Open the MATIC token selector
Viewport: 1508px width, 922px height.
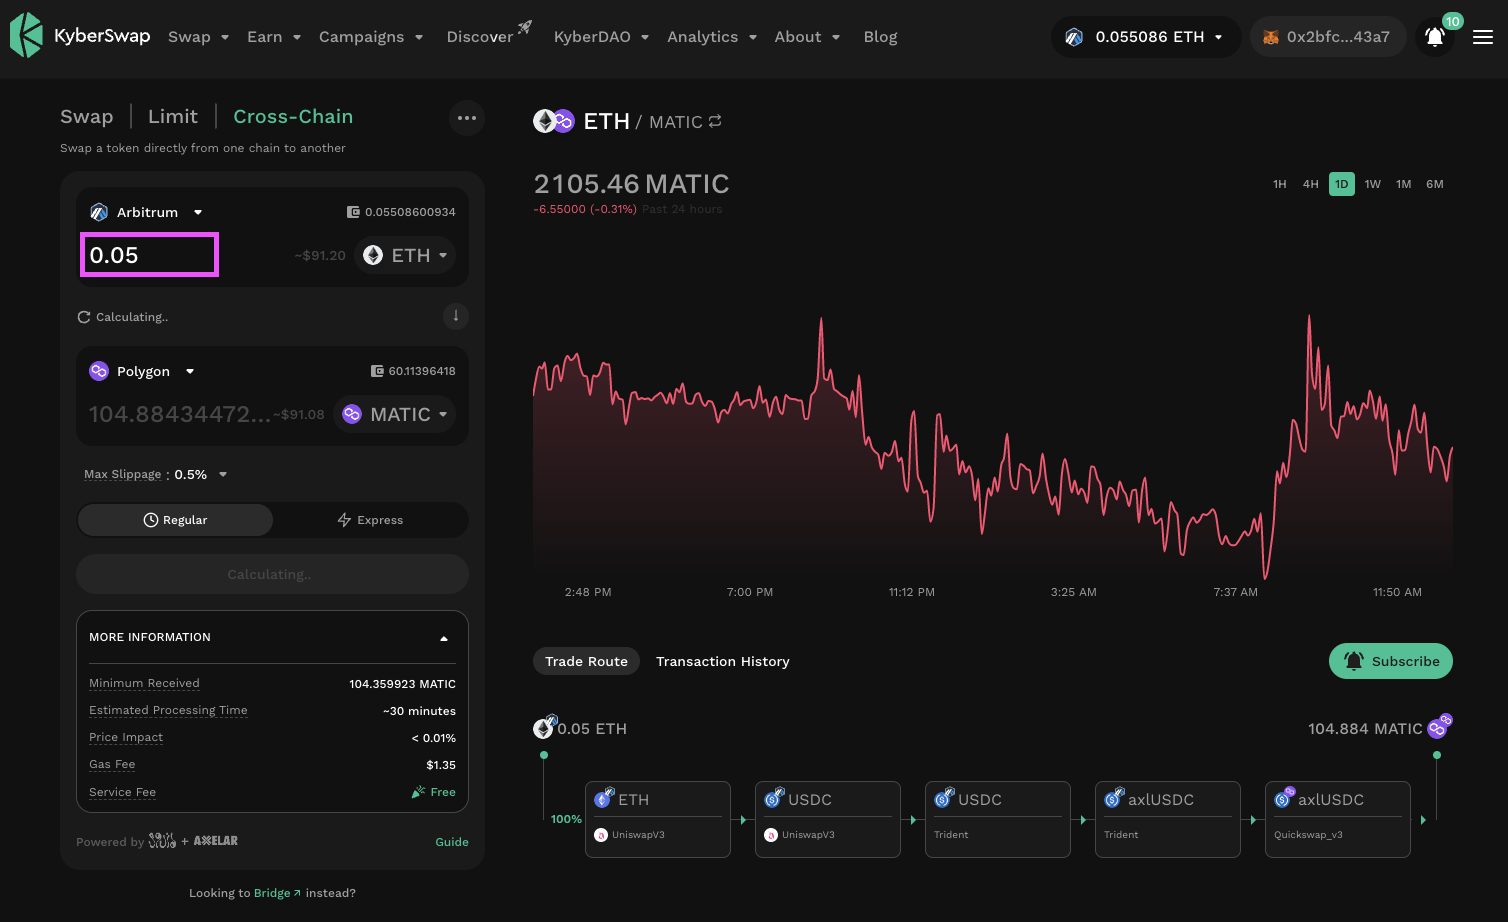tap(395, 415)
